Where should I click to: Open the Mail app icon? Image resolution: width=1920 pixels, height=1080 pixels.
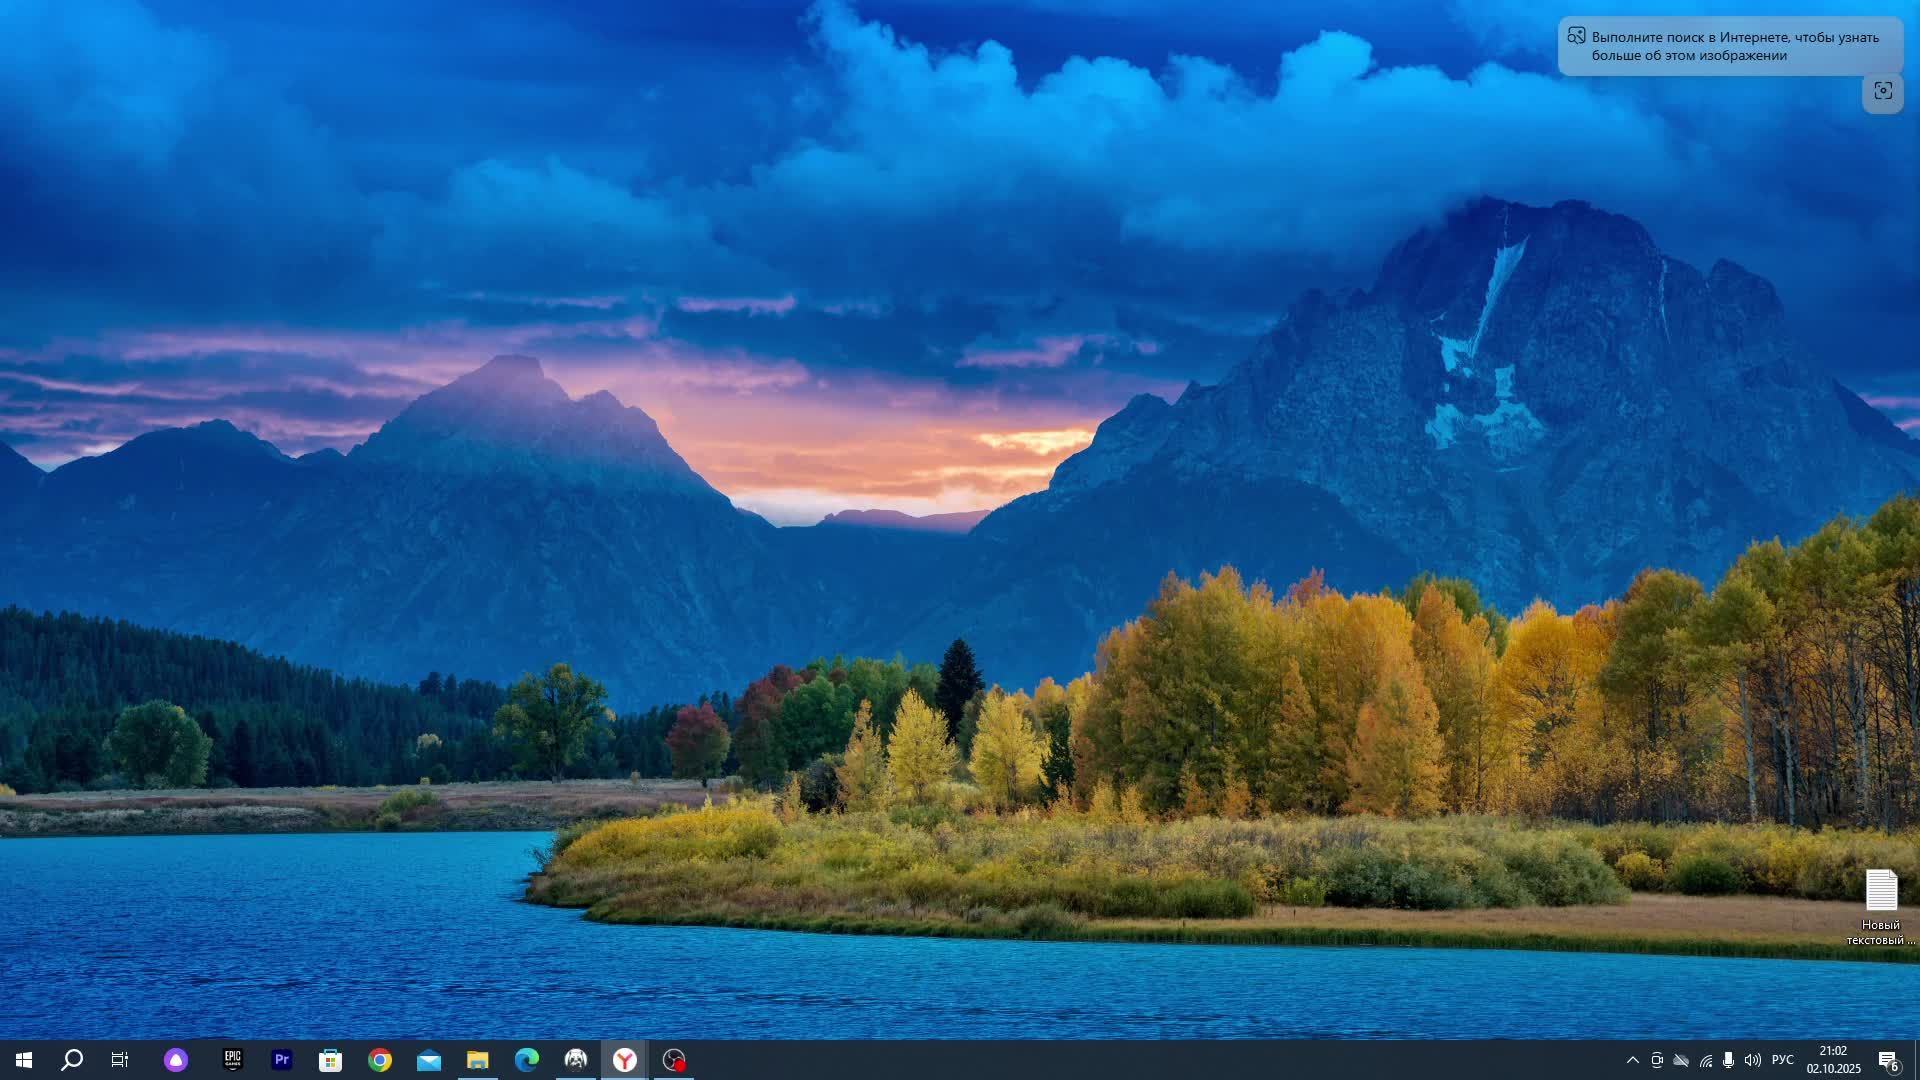pyautogui.click(x=429, y=1060)
